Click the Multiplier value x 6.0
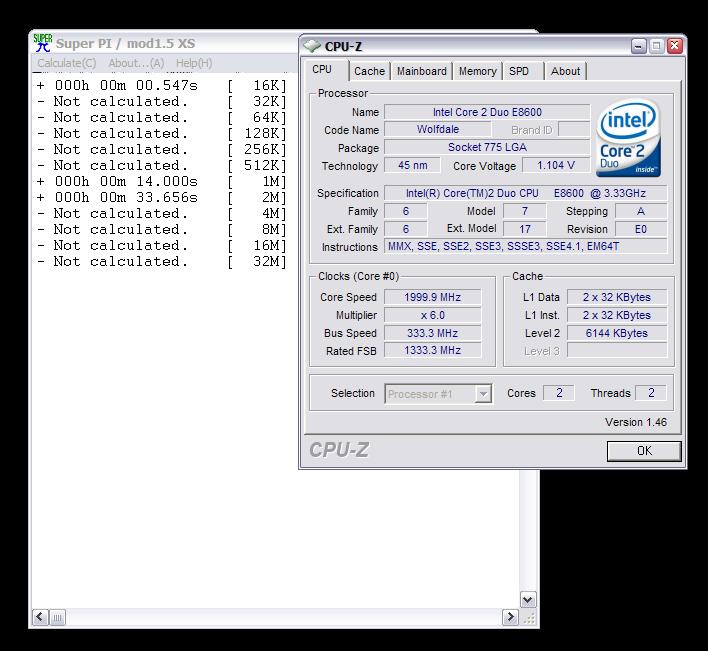 [433, 315]
